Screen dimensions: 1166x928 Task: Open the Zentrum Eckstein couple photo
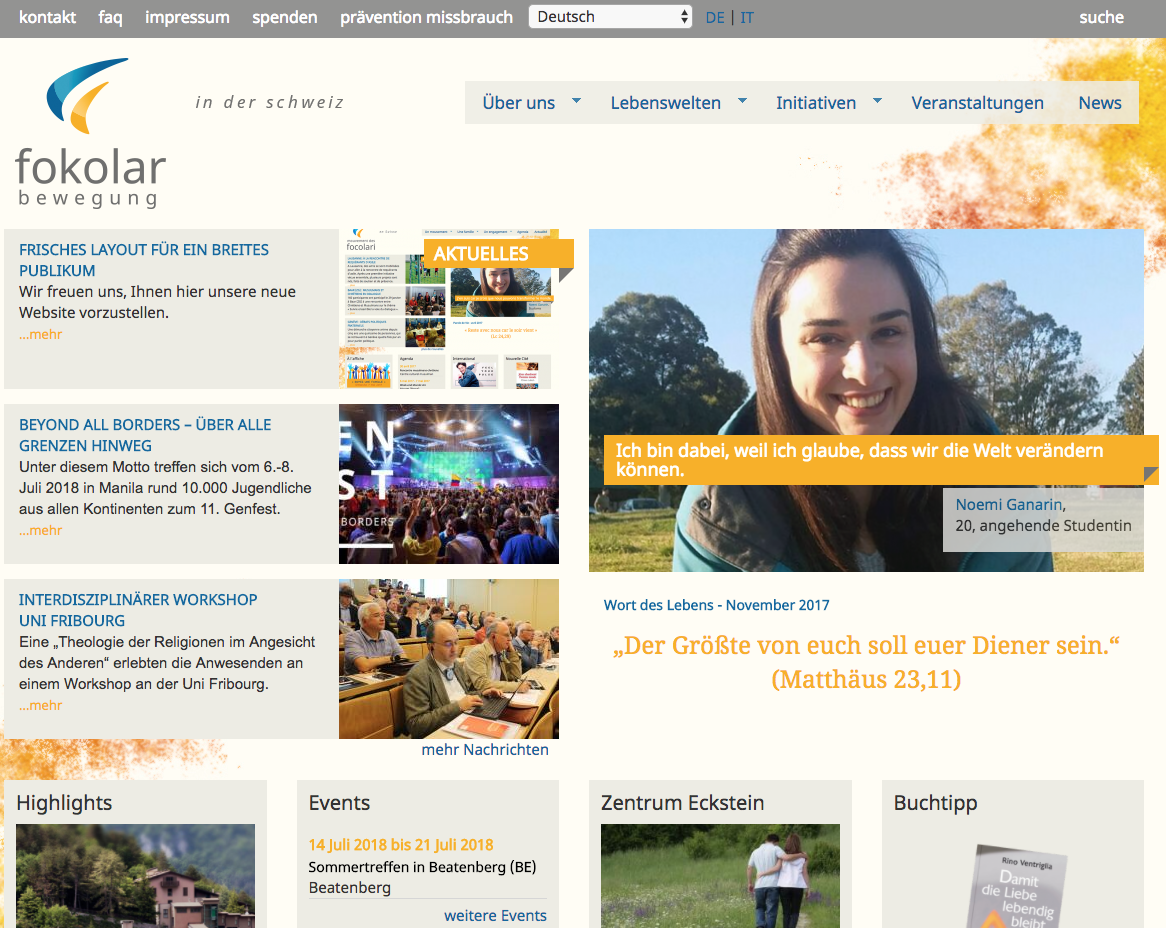(720, 876)
